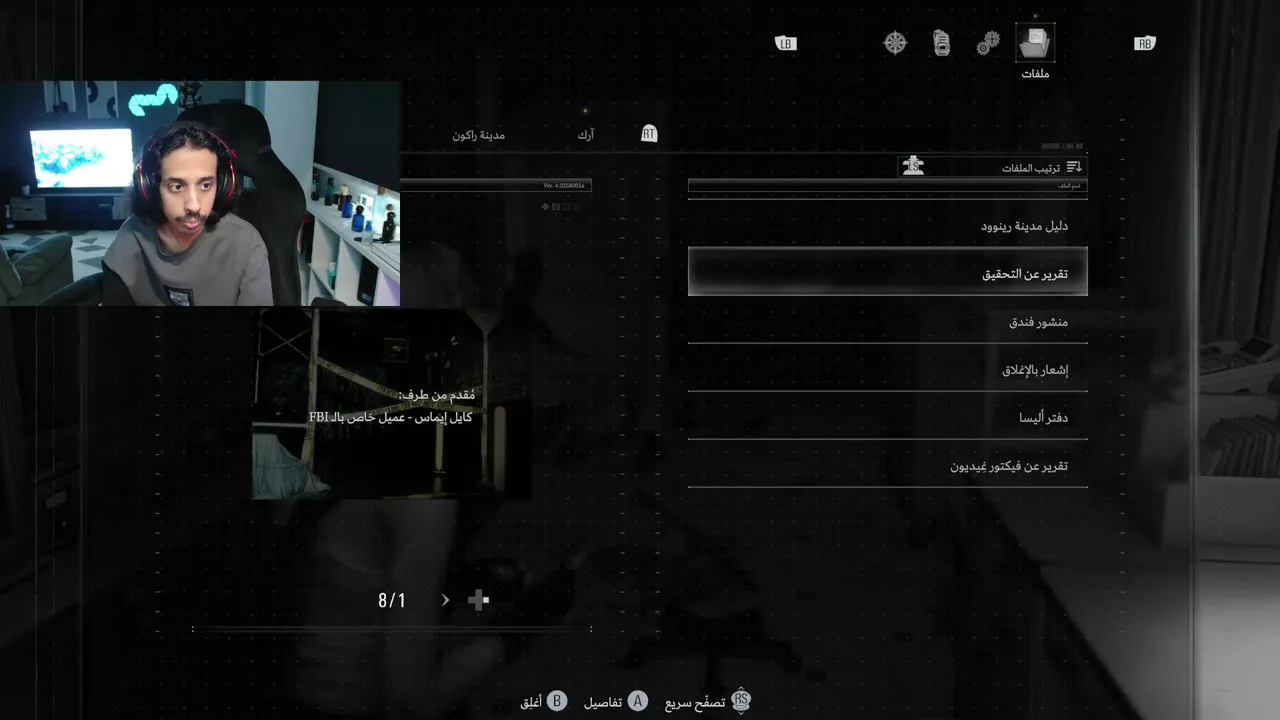Select file دفتر أليسا
The width and height of the screenshot is (1280, 720).
click(888, 417)
